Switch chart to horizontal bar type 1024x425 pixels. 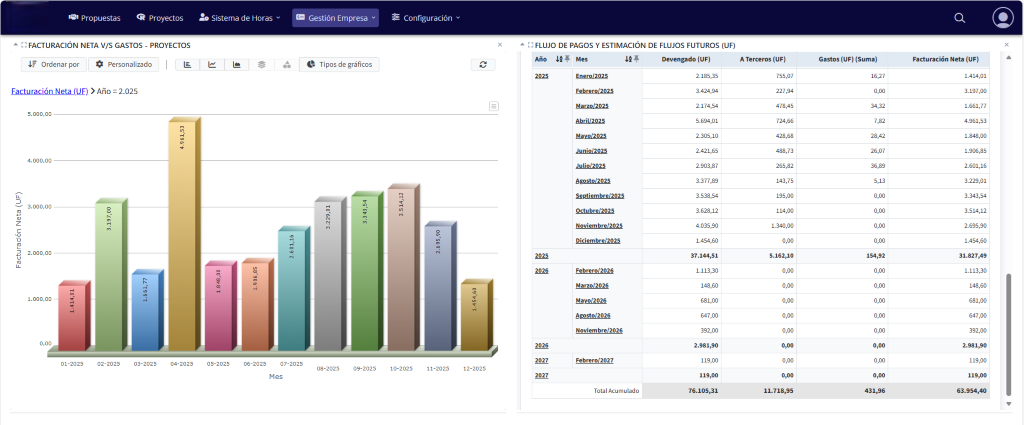[187, 64]
